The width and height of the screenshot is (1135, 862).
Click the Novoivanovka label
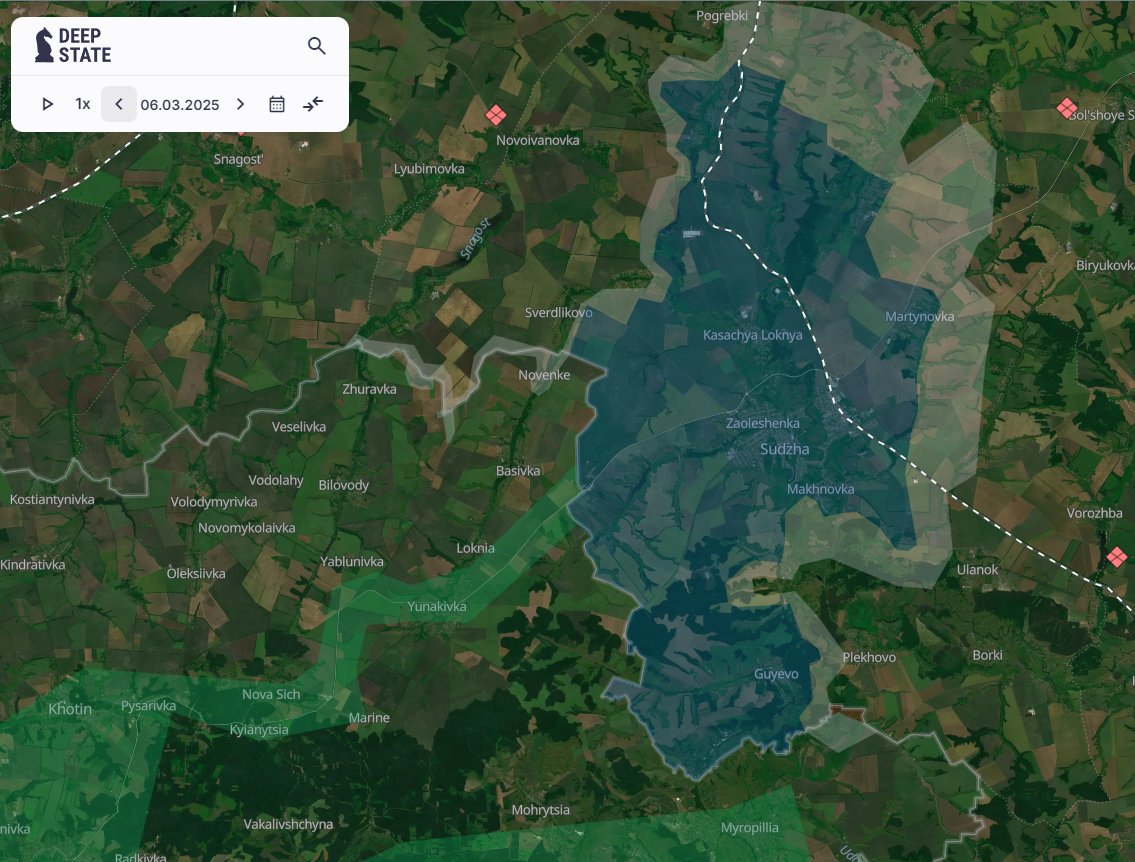[538, 140]
